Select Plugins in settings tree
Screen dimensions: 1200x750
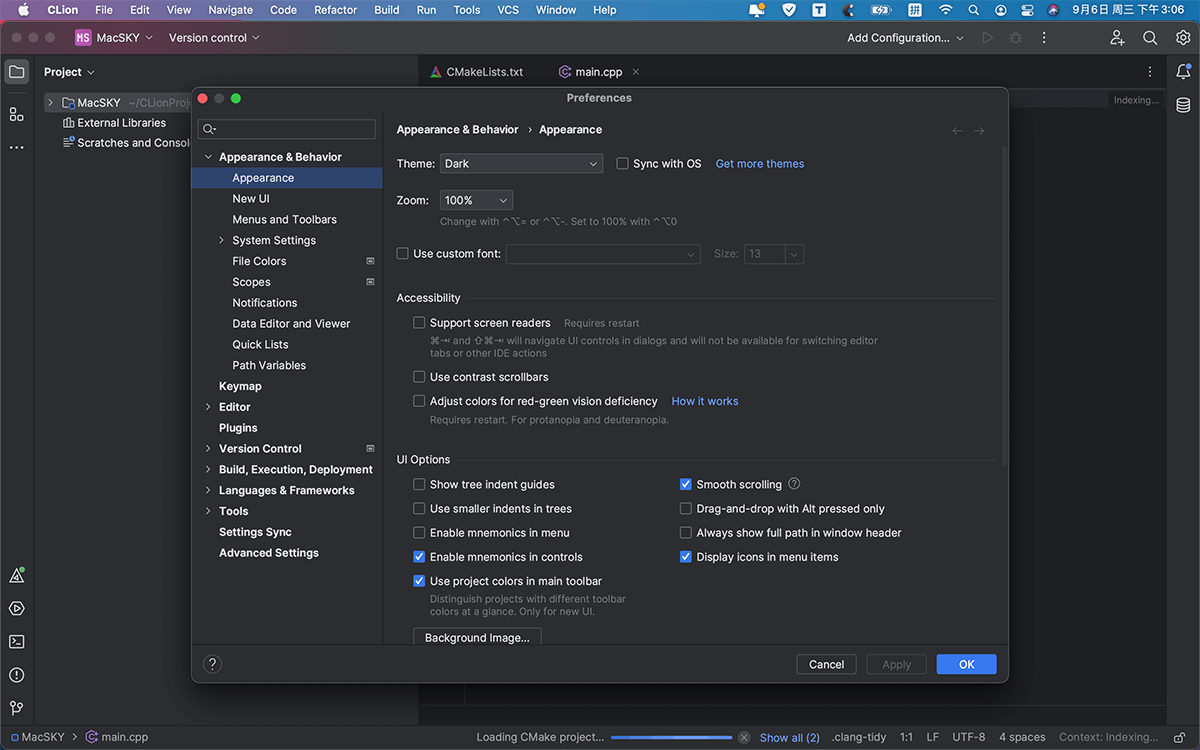click(238, 428)
